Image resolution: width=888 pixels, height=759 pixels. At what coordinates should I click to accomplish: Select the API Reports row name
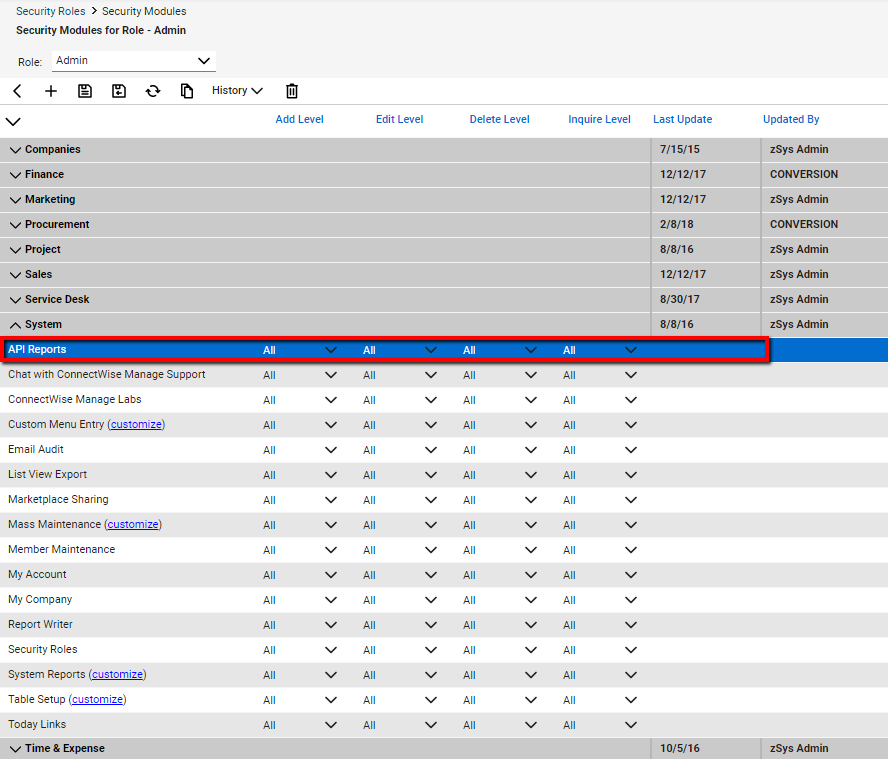(37, 349)
